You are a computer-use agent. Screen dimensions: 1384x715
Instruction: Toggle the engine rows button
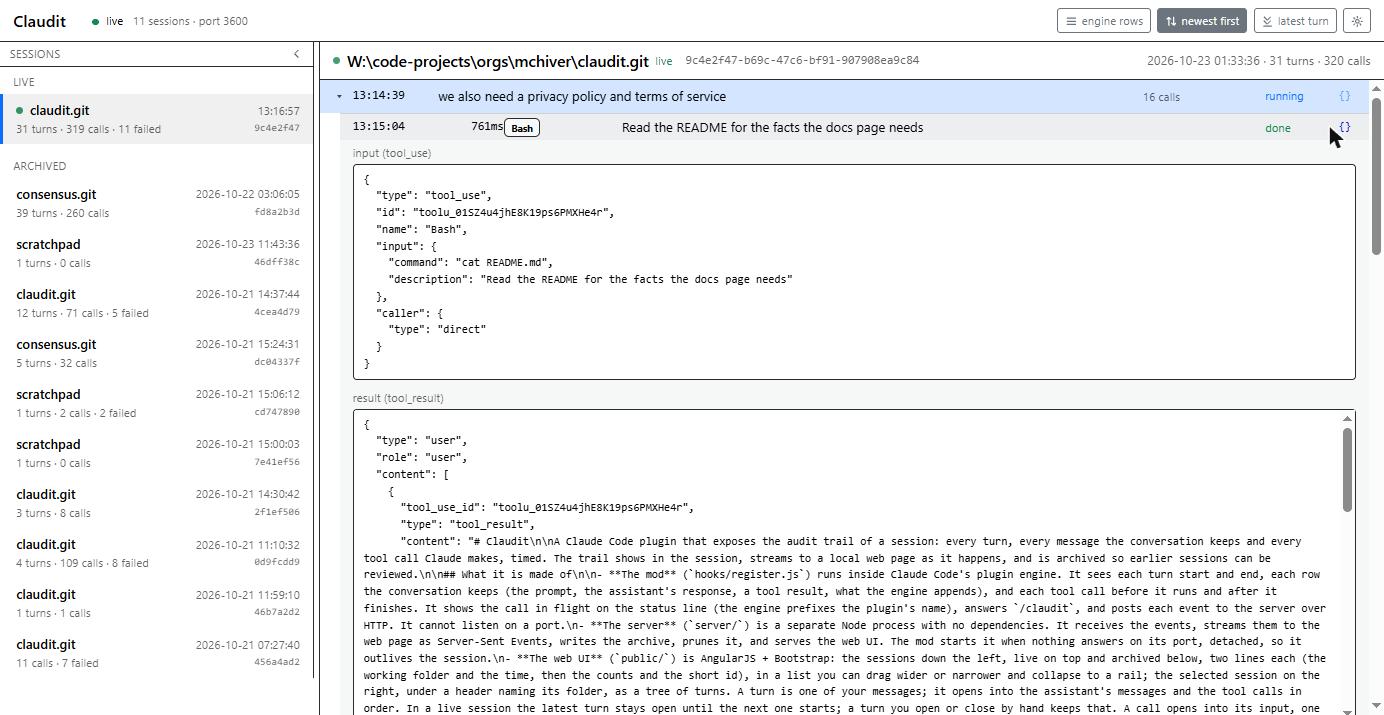[1104, 21]
